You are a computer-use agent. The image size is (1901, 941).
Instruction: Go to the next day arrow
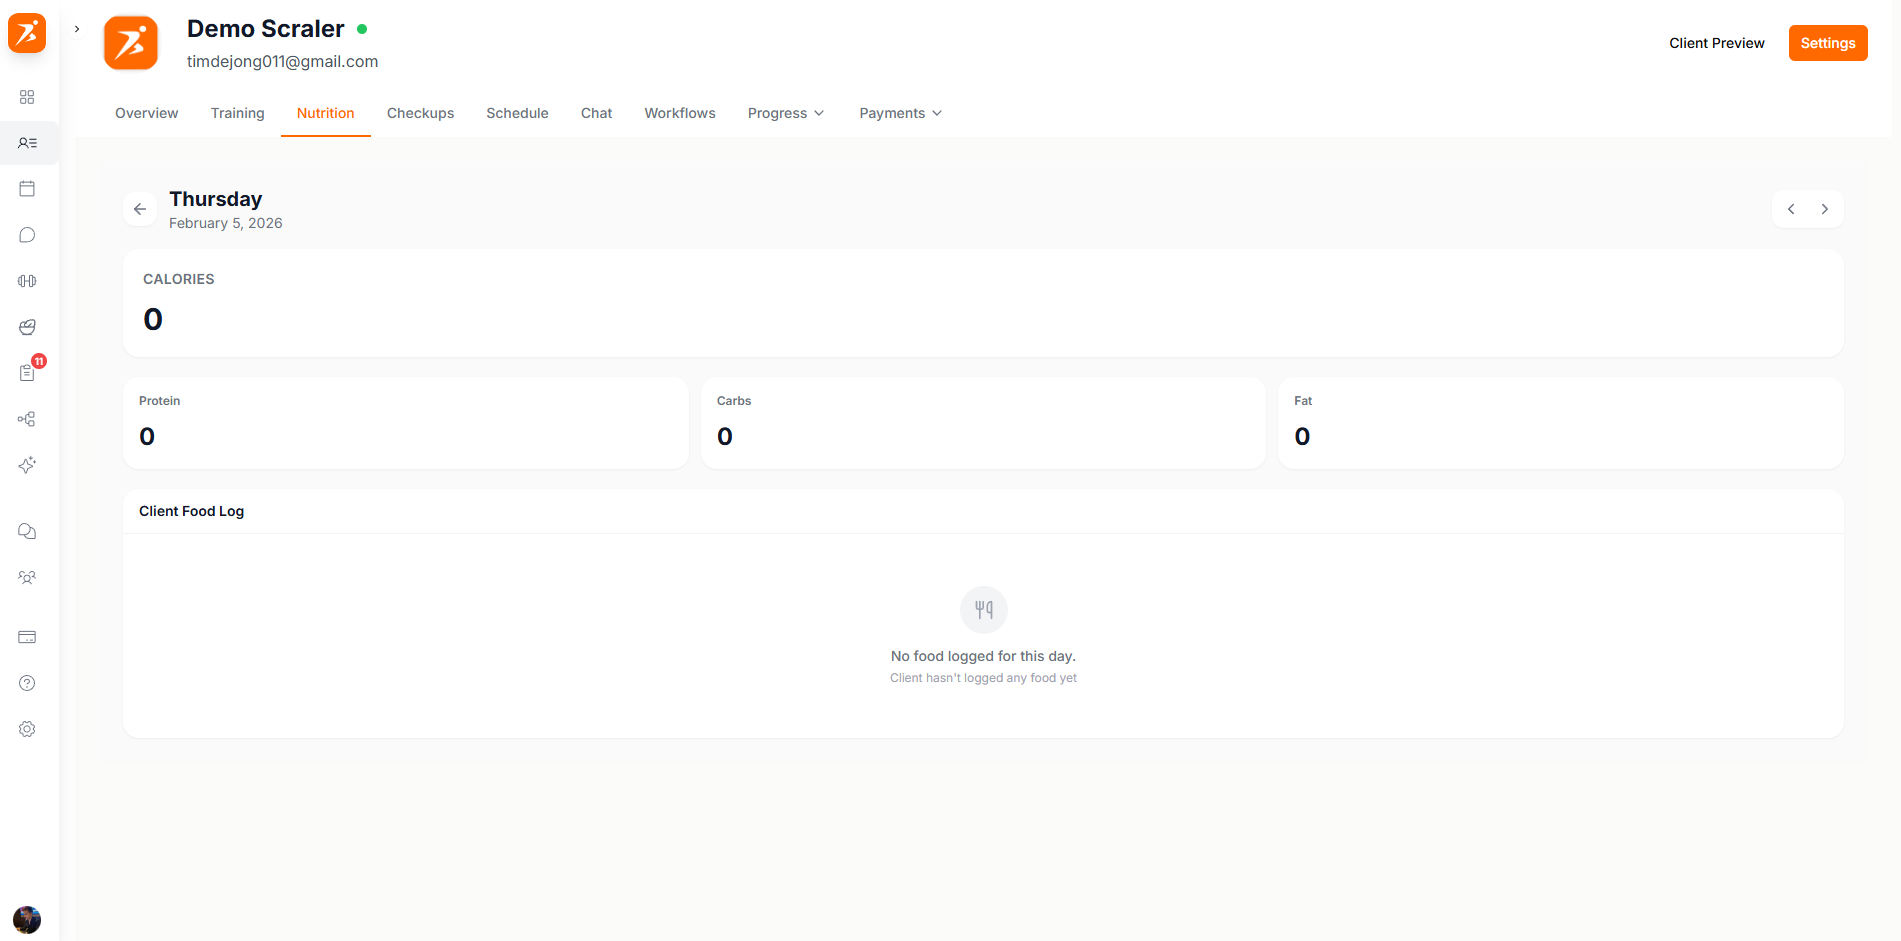pyautogui.click(x=1824, y=209)
